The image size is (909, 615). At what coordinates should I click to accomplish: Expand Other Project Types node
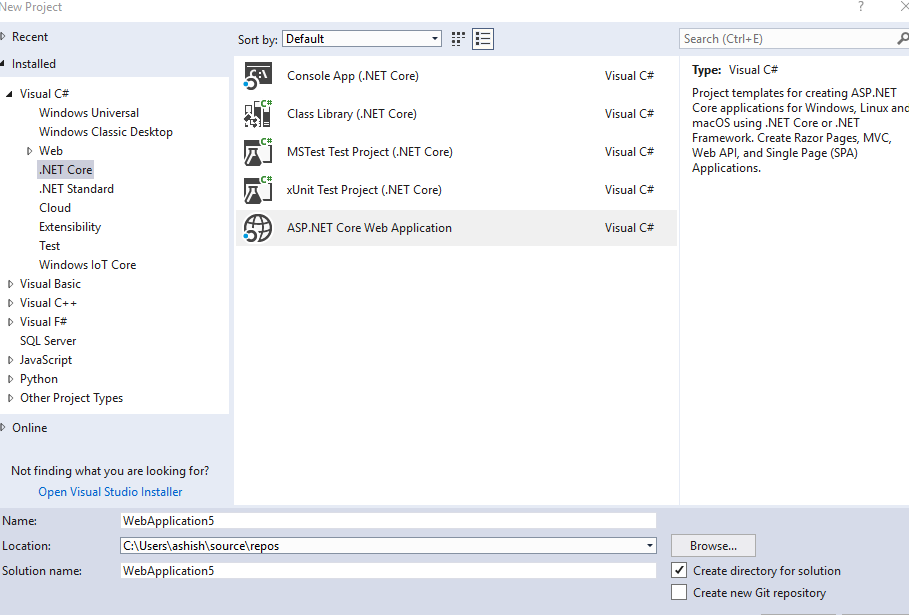[10, 398]
